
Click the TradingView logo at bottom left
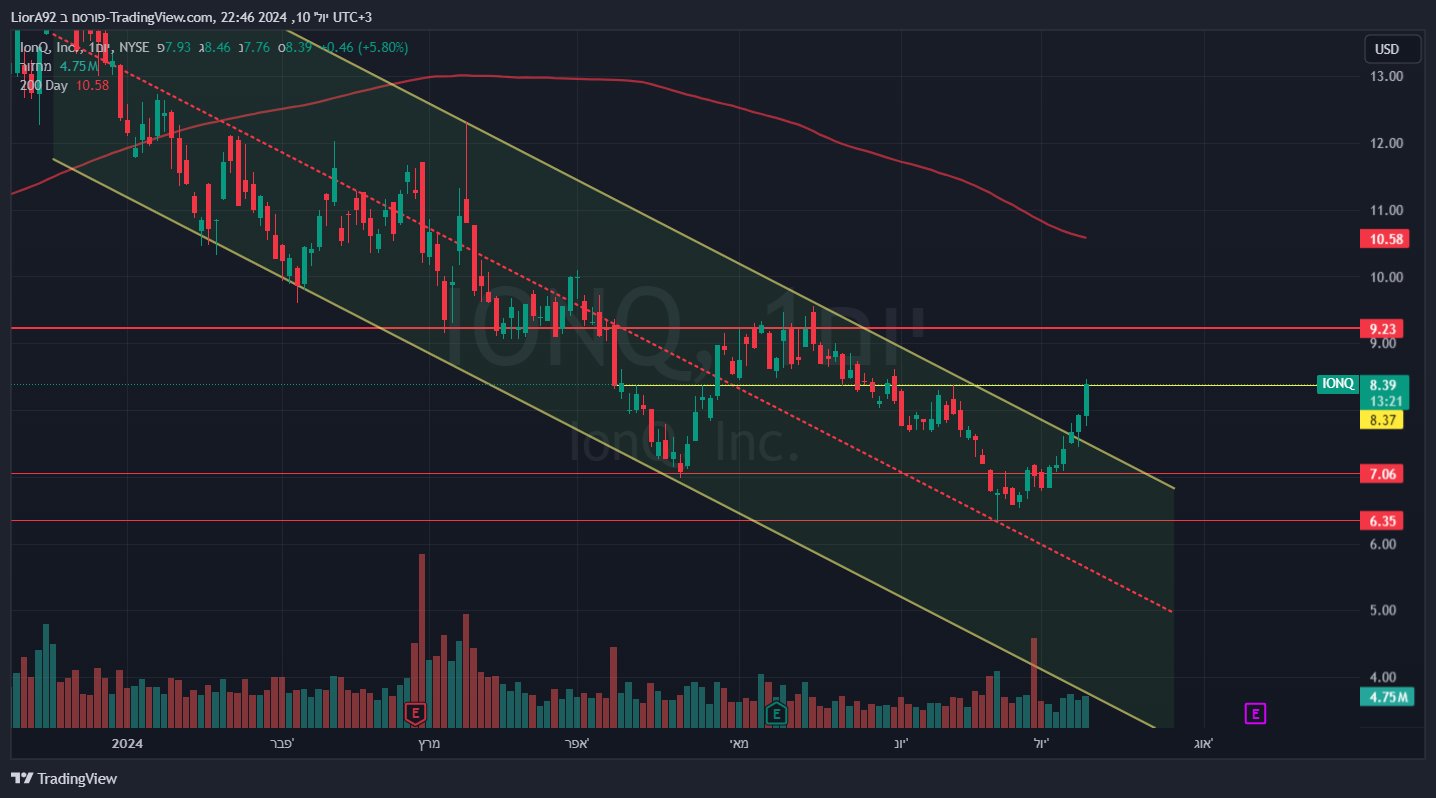click(x=64, y=778)
